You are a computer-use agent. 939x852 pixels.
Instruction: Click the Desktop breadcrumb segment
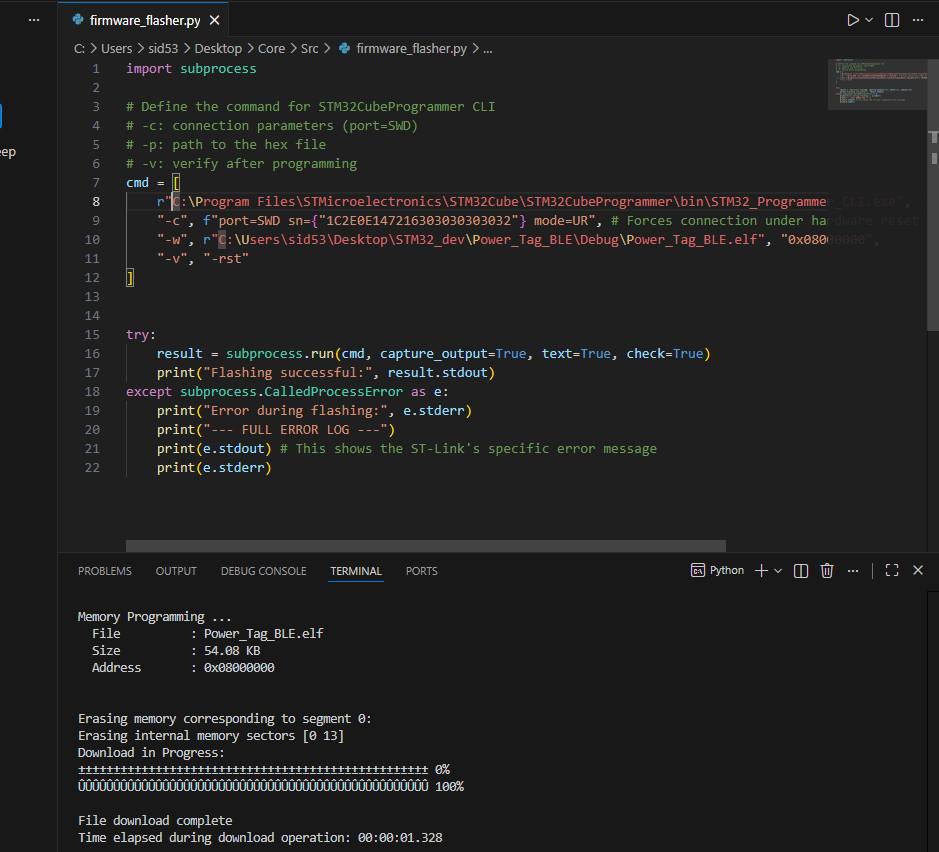218,48
